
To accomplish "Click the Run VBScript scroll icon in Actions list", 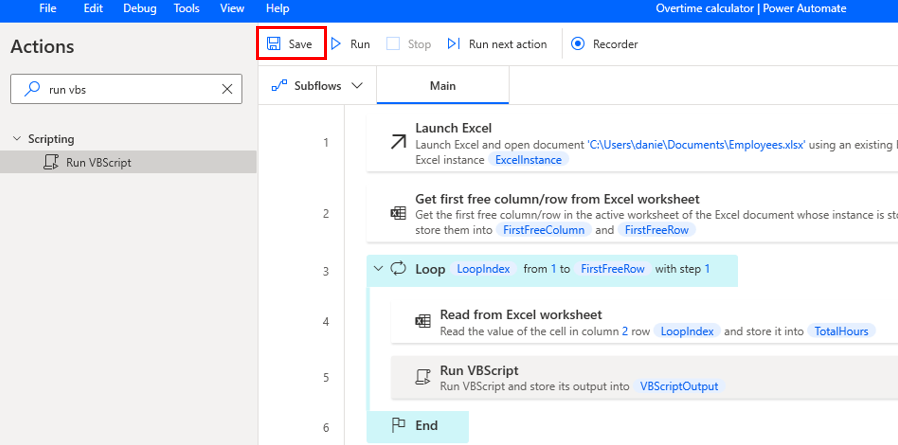I will coord(52,162).
